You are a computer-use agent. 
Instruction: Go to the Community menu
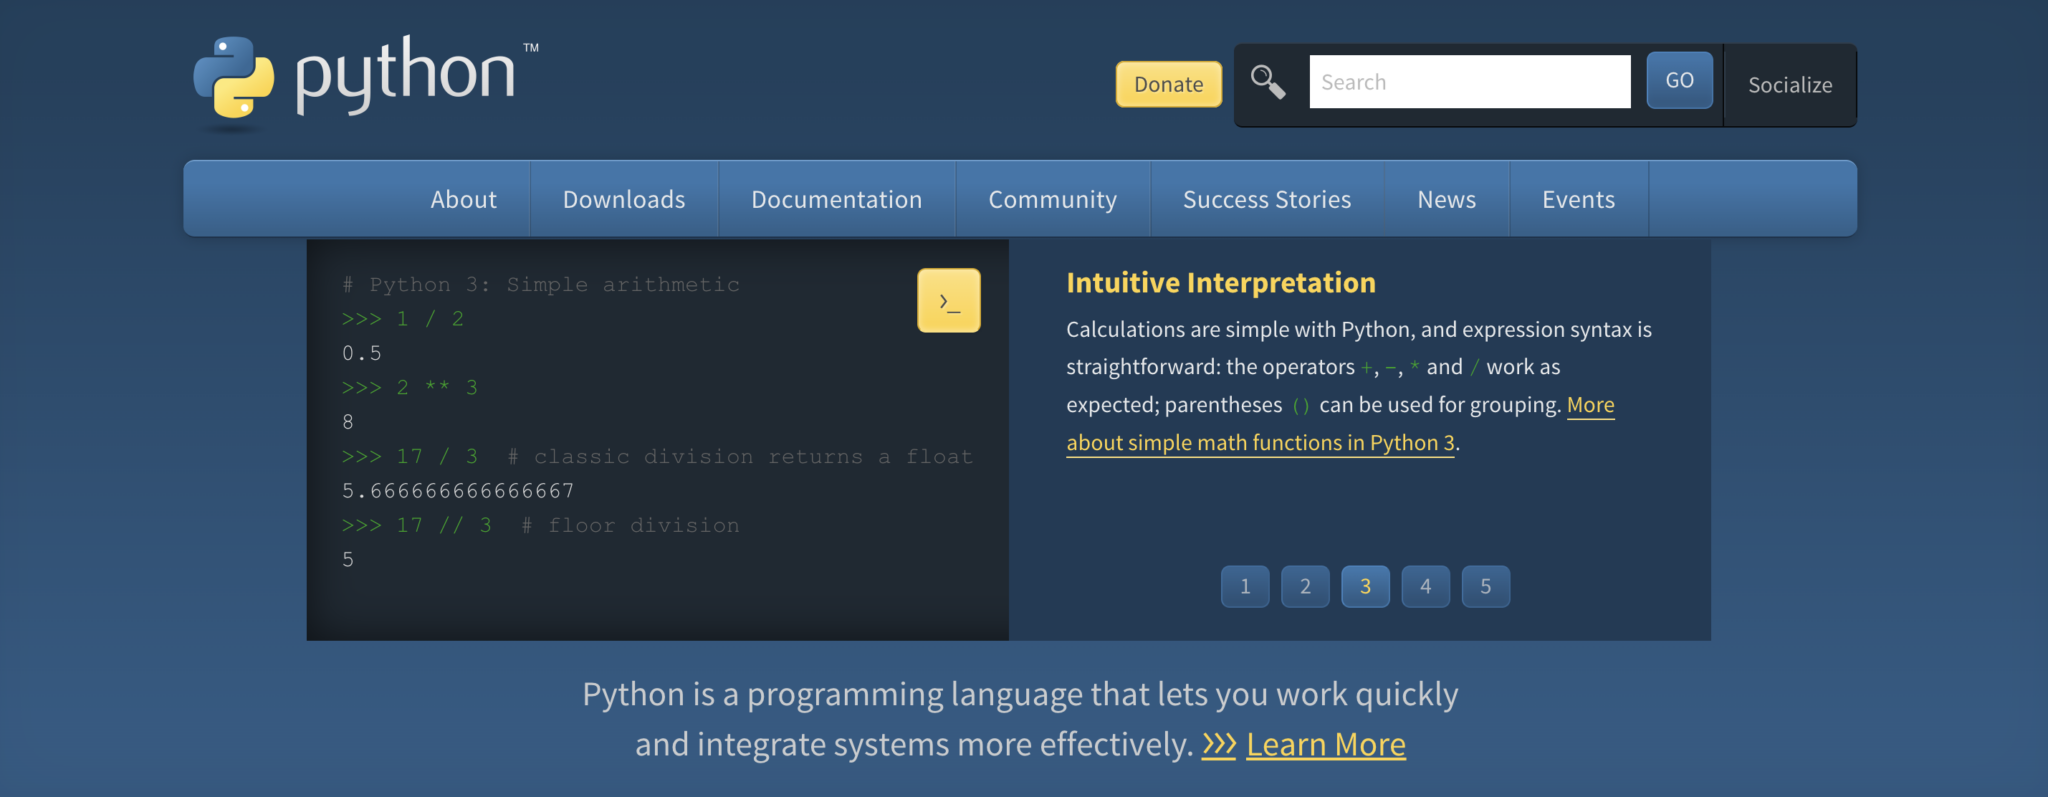point(1052,200)
